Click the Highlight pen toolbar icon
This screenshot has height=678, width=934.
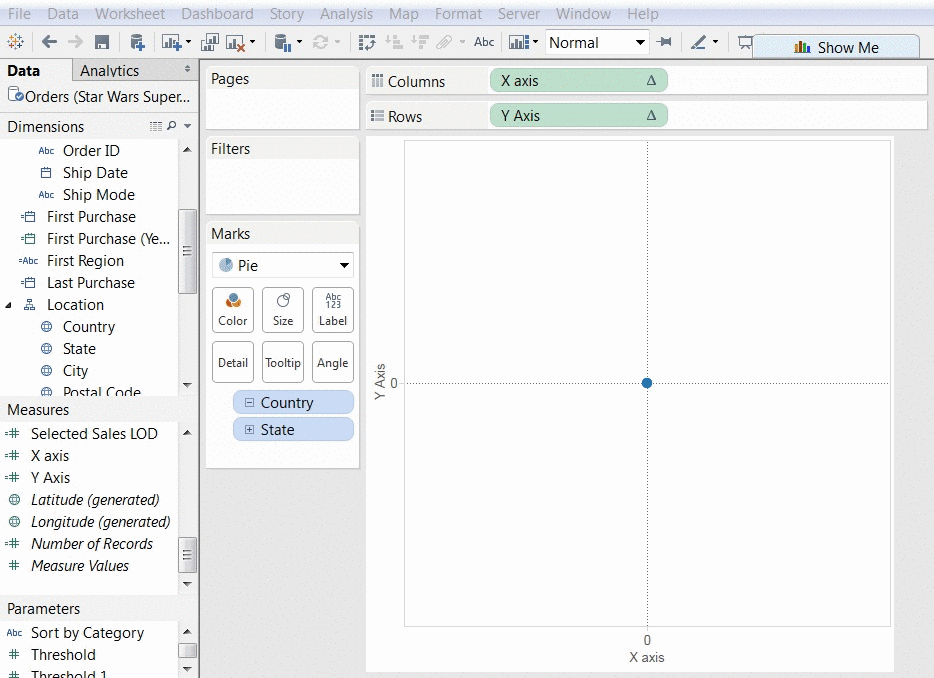[x=700, y=43]
